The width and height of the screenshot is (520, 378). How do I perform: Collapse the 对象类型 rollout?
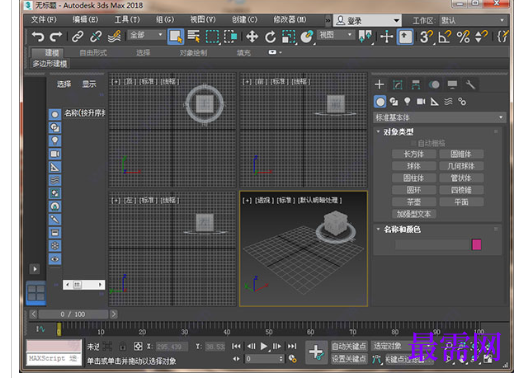pos(398,132)
